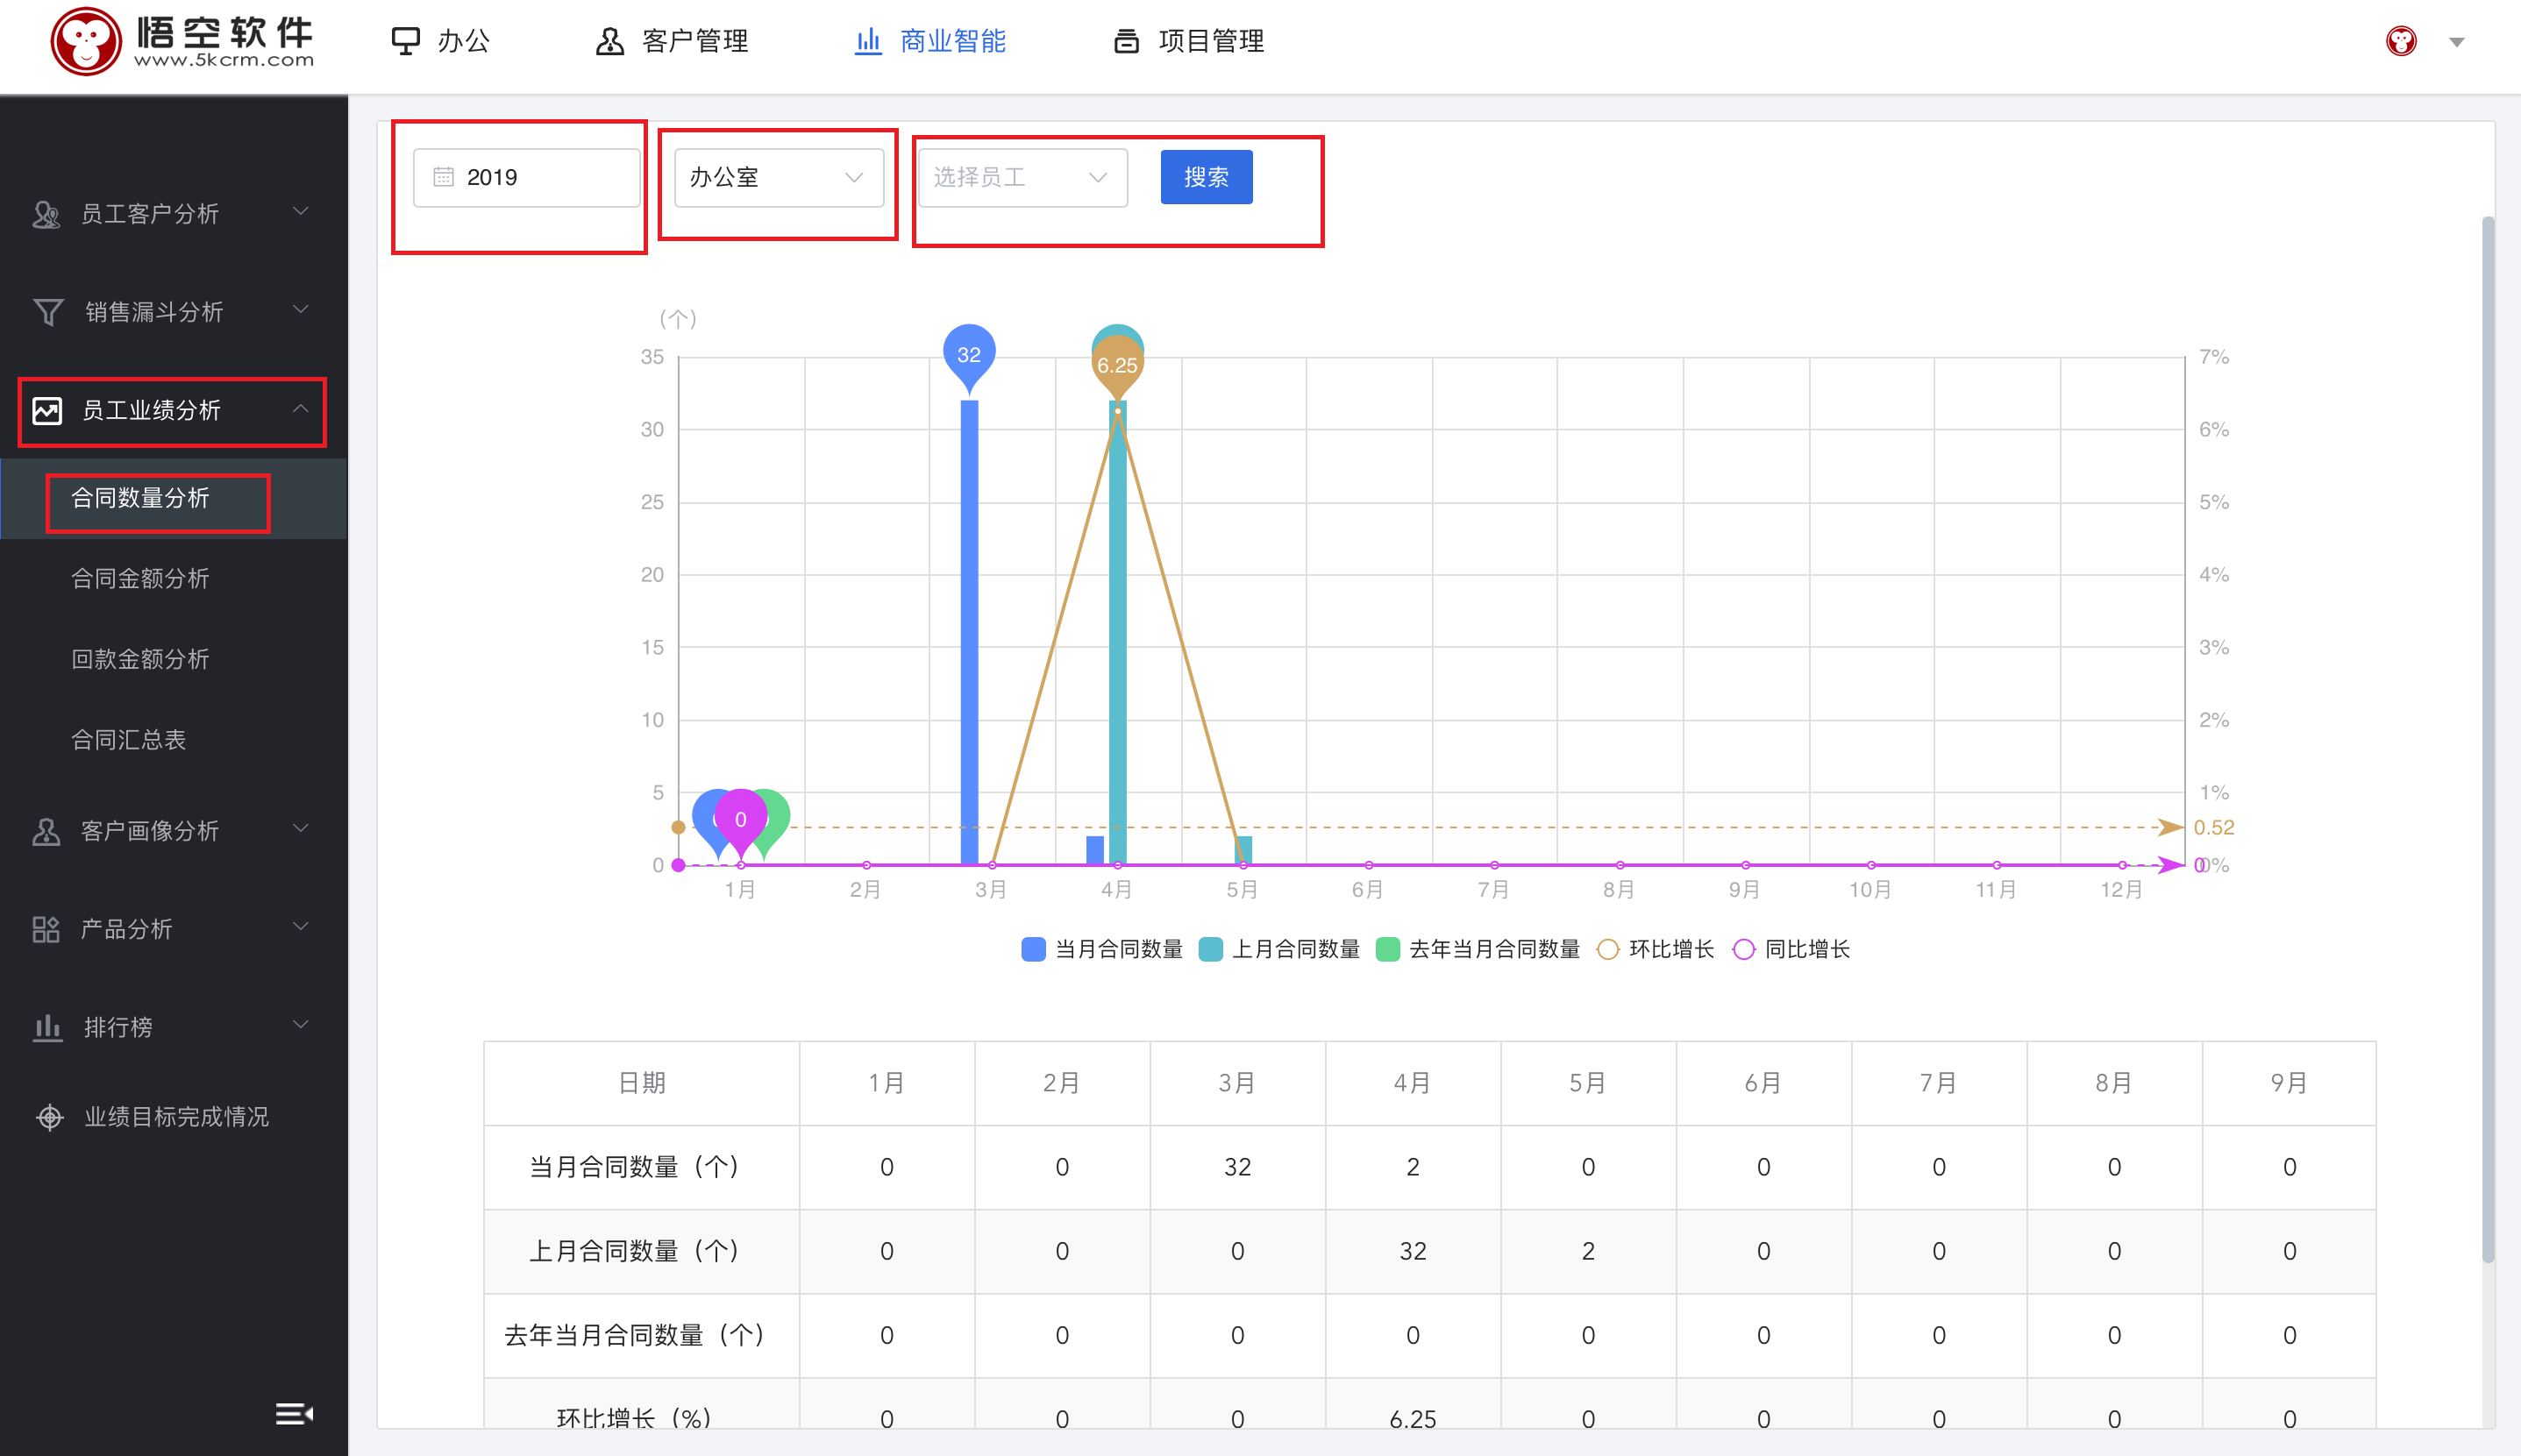The width and height of the screenshot is (2521, 1456).
Task: Click the tall teal April bar
Action: [x=1118, y=632]
